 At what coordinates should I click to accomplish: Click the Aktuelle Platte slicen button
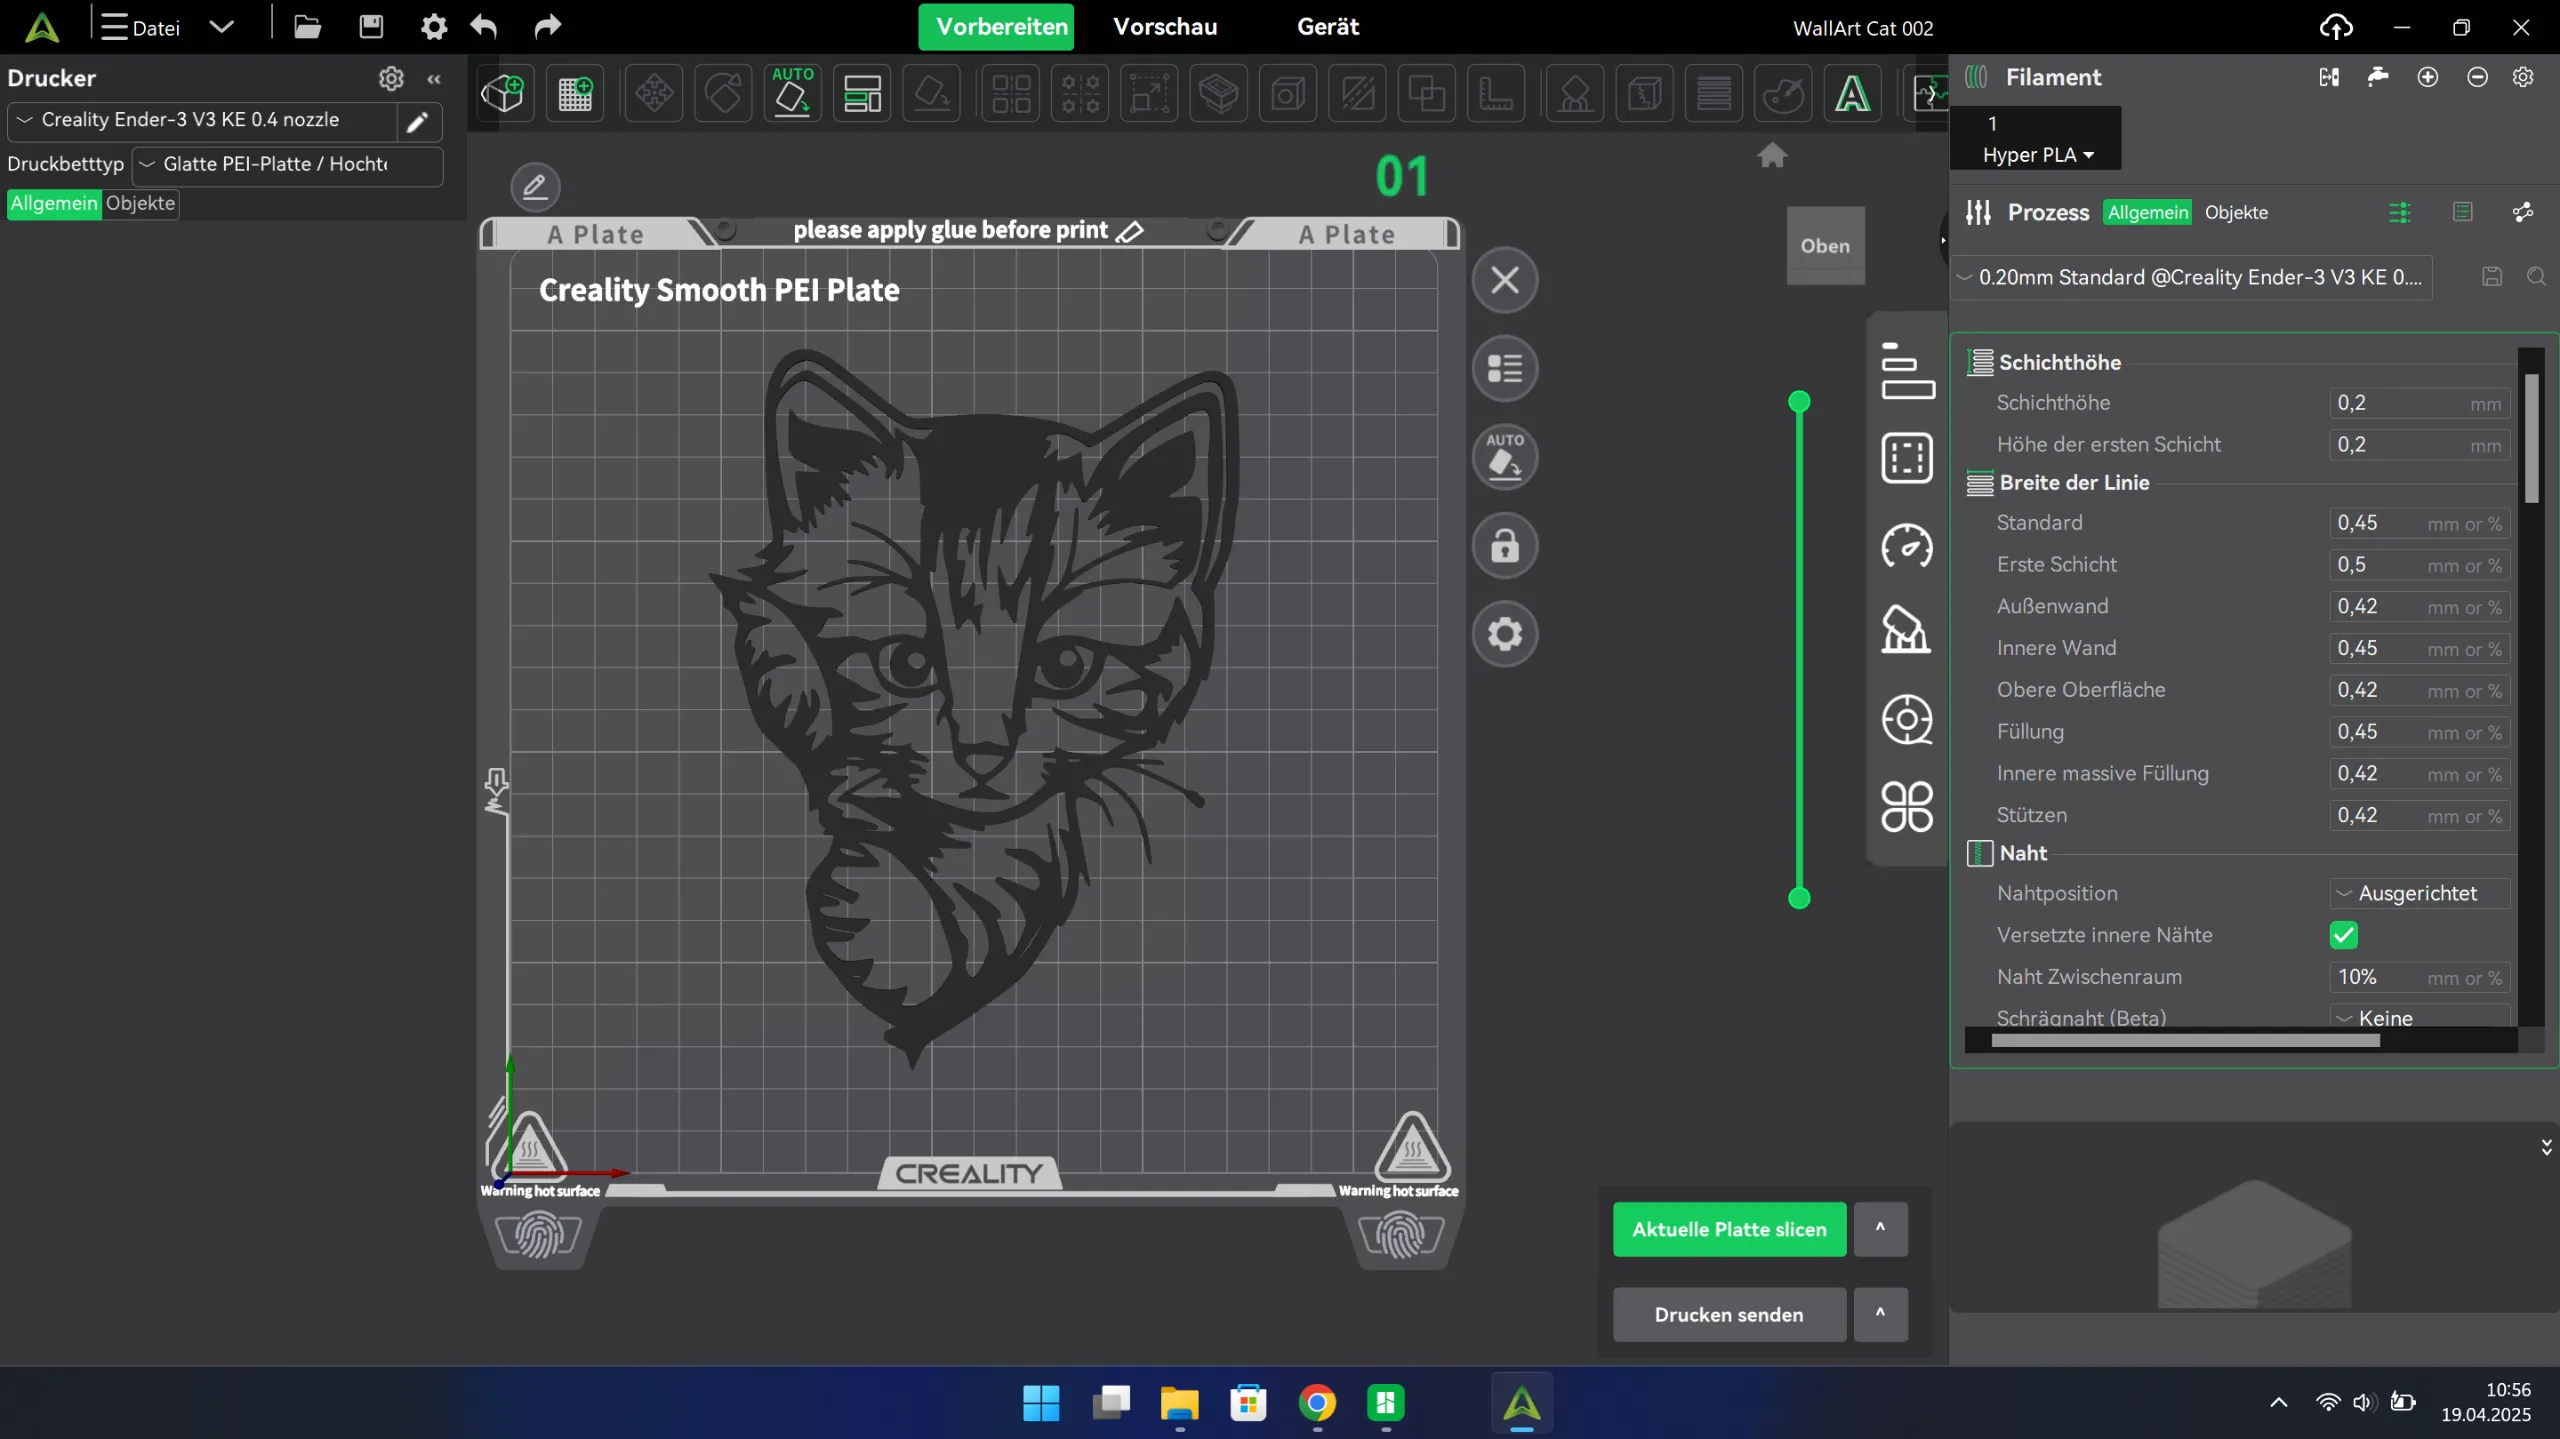pos(1729,1229)
